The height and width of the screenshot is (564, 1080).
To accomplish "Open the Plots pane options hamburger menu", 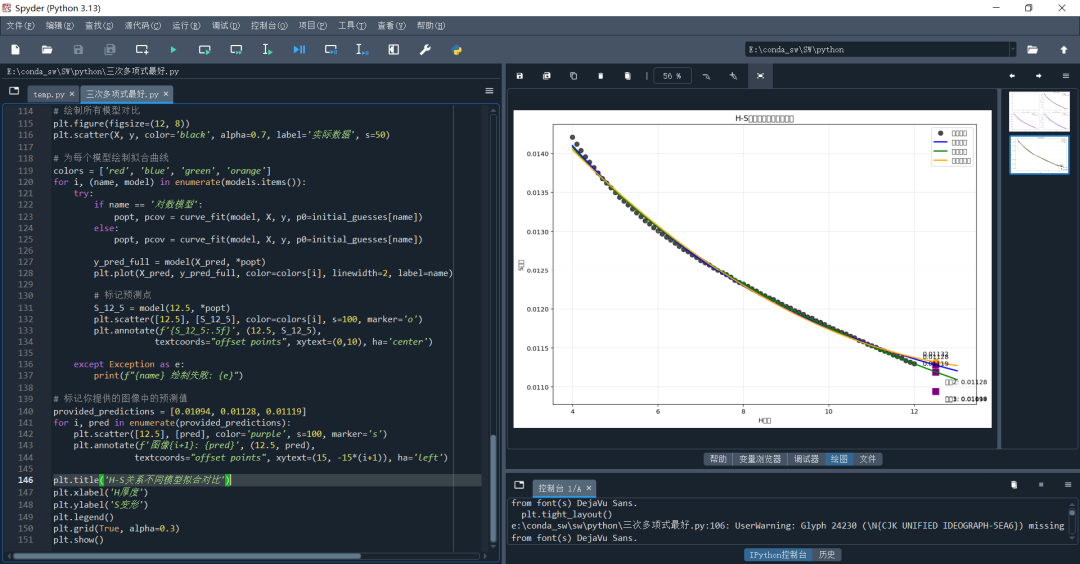I will [x=1066, y=76].
